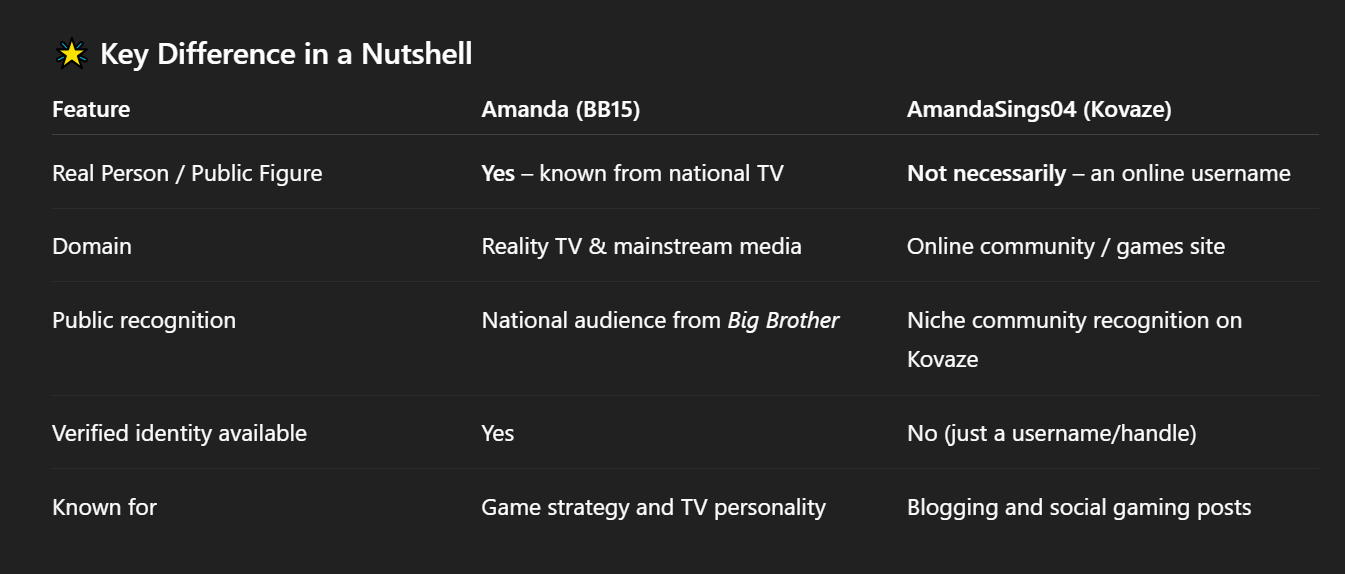Click the "Yes – known from national TV" cell

(x=632, y=173)
